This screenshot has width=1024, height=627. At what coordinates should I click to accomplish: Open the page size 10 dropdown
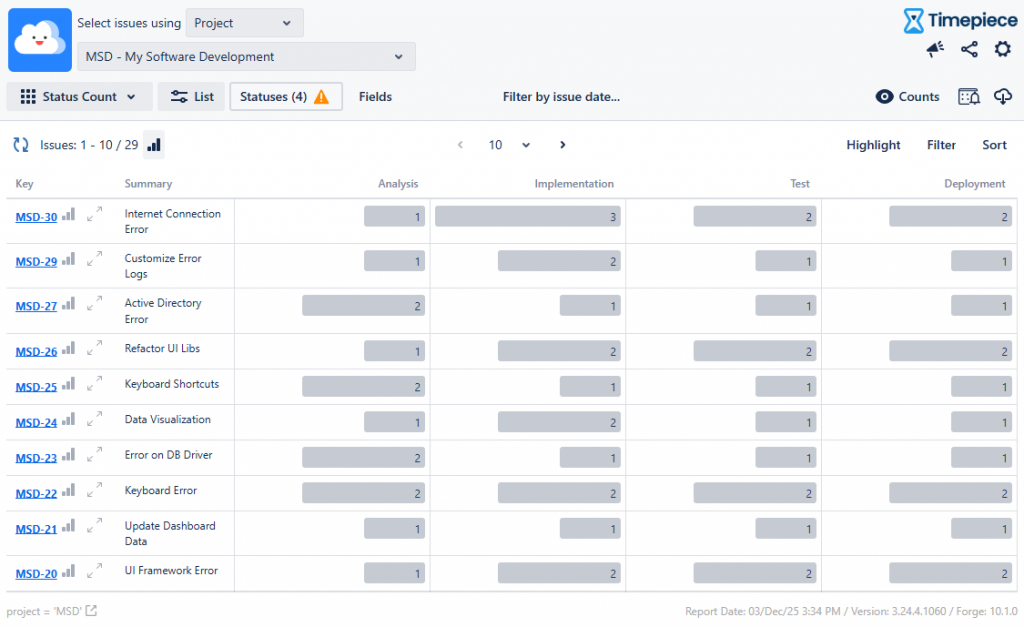pyautogui.click(x=509, y=145)
